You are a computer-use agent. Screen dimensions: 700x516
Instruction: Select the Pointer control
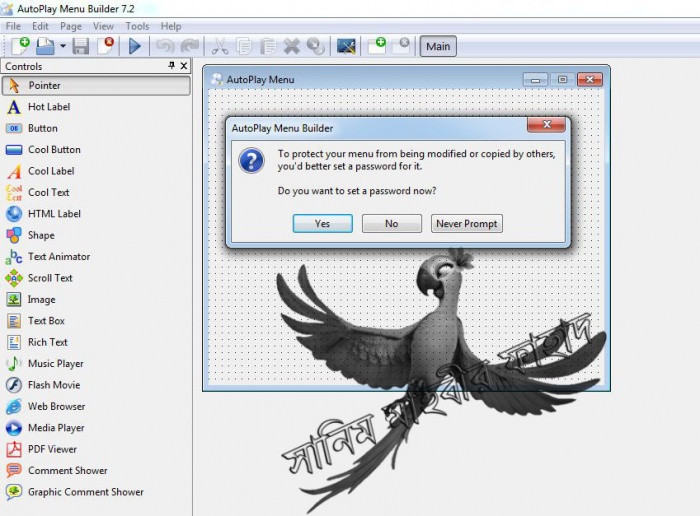point(96,85)
